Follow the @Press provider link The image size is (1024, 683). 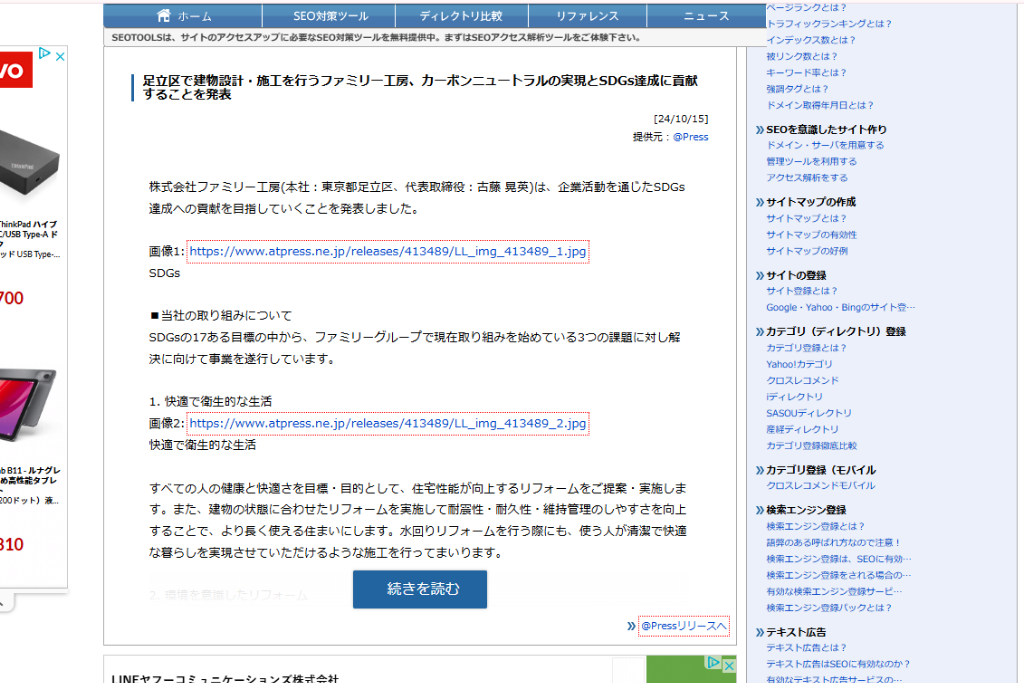[x=690, y=136]
